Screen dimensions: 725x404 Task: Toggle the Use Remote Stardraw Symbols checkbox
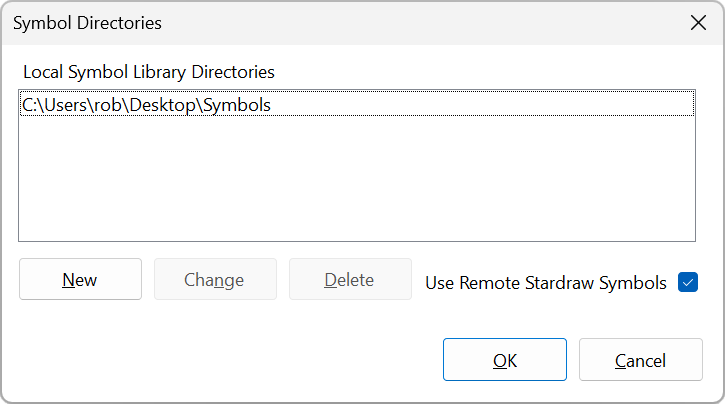pyautogui.click(x=688, y=282)
